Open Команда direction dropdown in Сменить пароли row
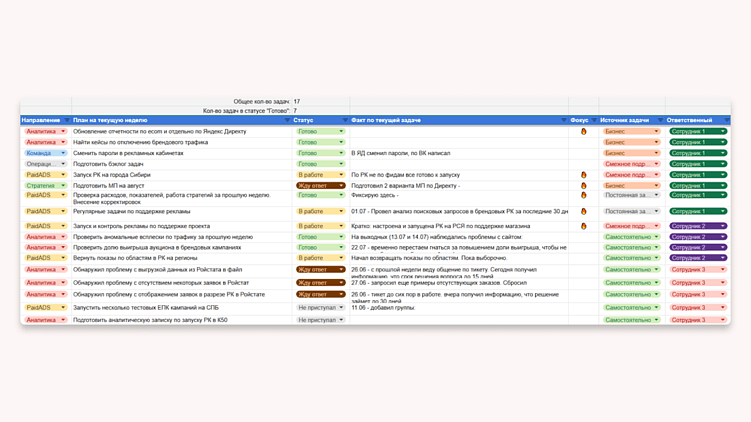The width and height of the screenshot is (751, 422). click(x=46, y=153)
